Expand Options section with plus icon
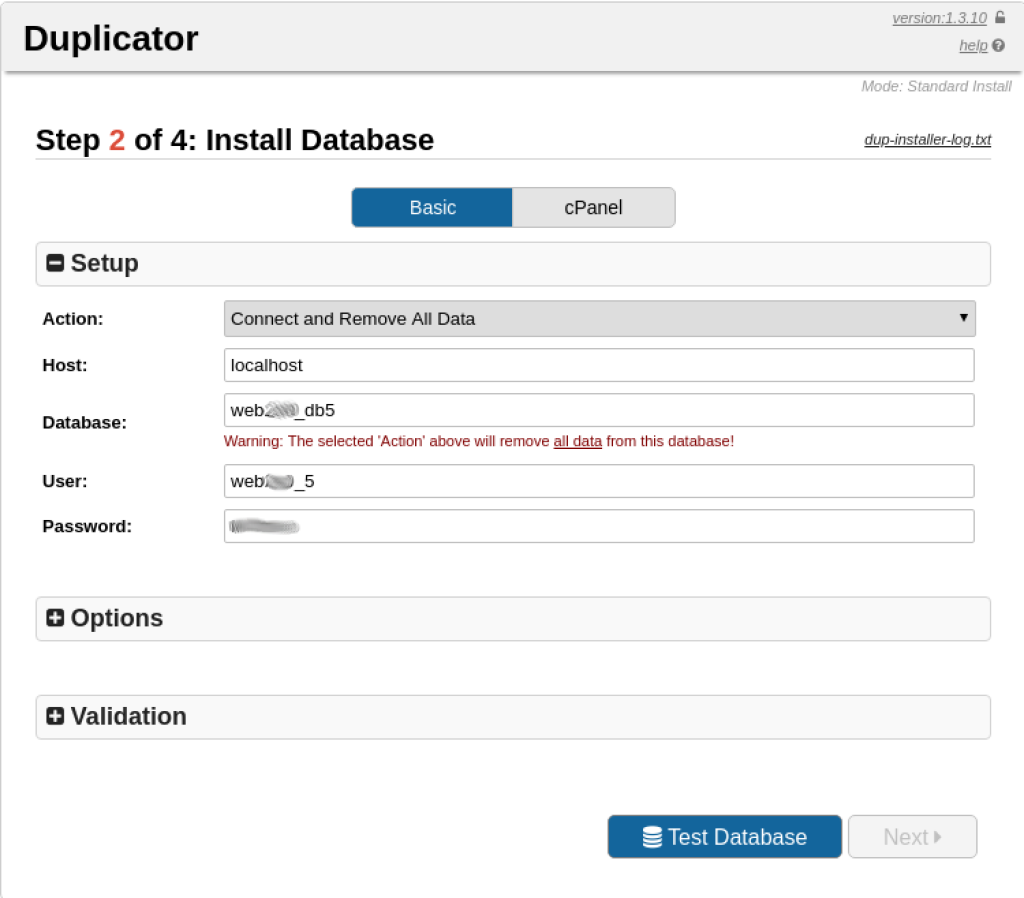The width and height of the screenshot is (1024, 898). [56, 618]
